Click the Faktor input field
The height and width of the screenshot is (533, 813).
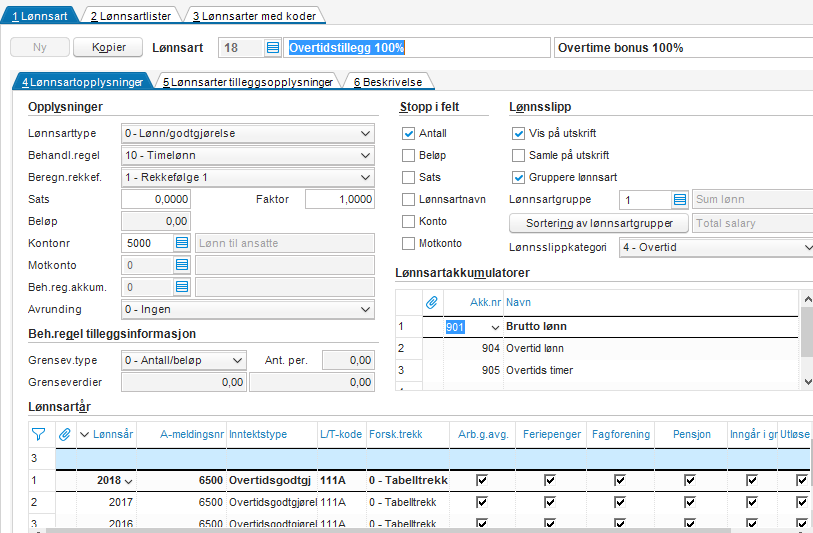[340, 199]
